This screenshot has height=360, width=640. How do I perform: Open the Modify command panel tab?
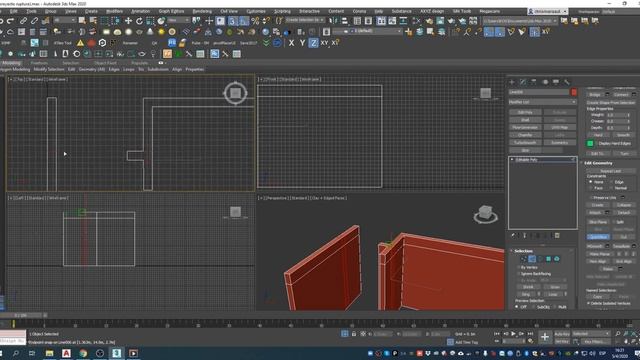coord(523,82)
